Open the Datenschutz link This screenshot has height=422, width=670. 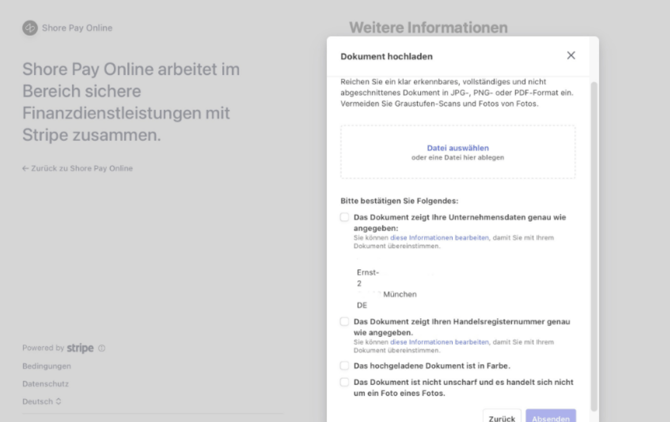click(x=46, y=384)
